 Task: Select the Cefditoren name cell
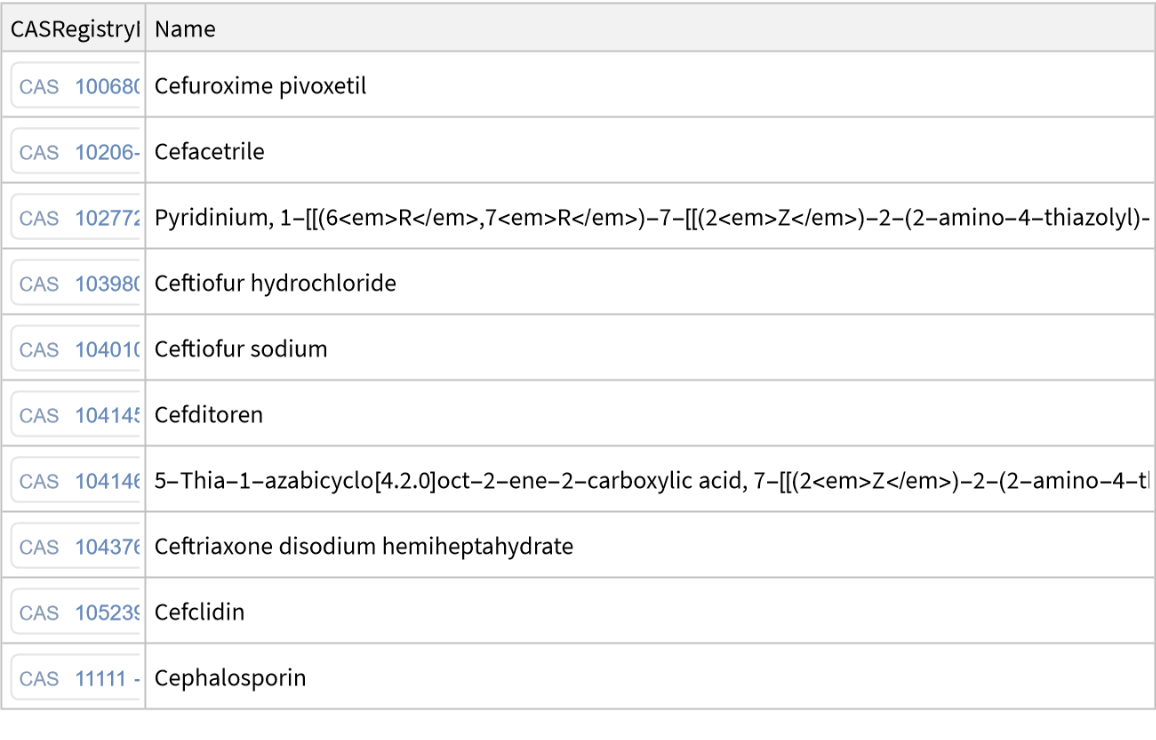tap(209, 415)
